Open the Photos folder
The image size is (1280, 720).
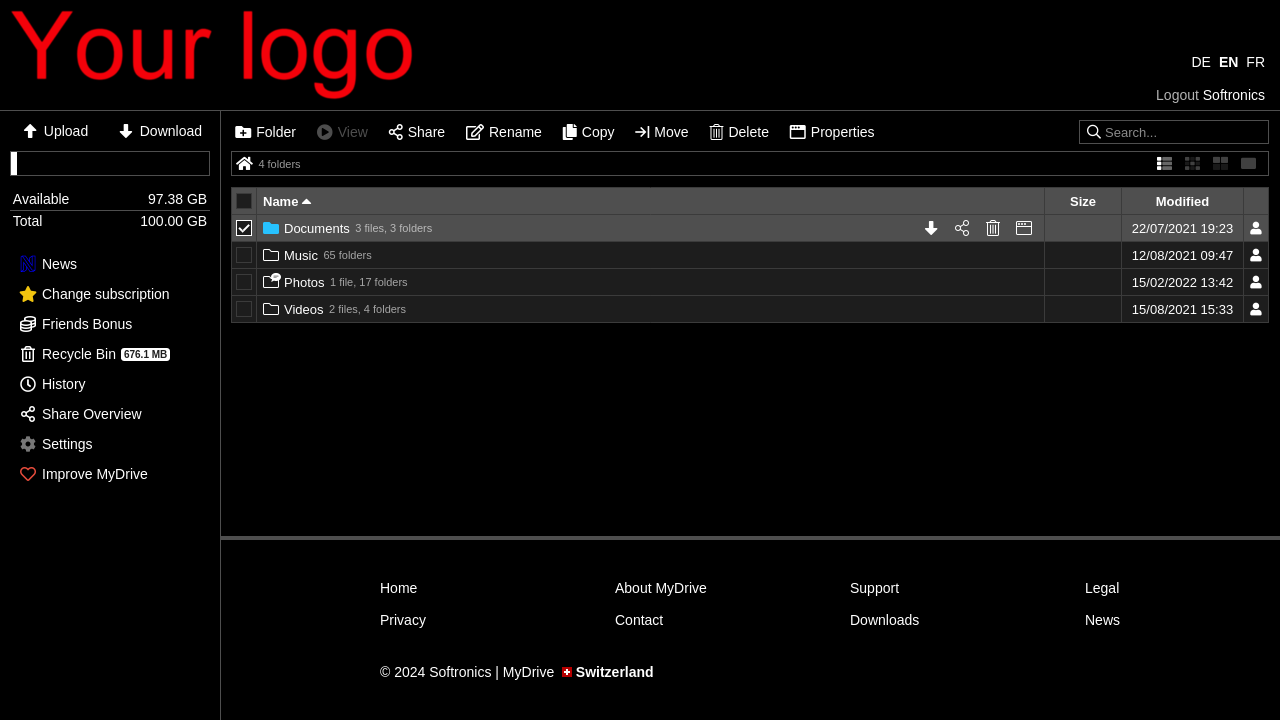point(304,282)
